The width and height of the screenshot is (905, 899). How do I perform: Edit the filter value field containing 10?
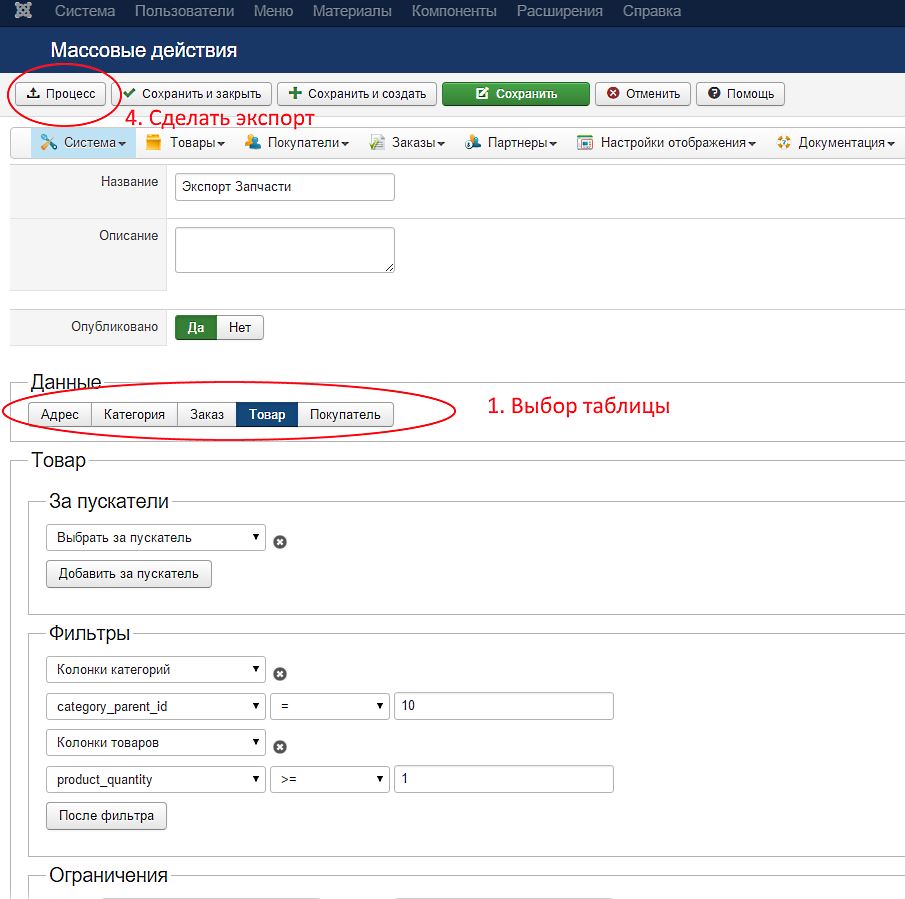click(503, 706)
